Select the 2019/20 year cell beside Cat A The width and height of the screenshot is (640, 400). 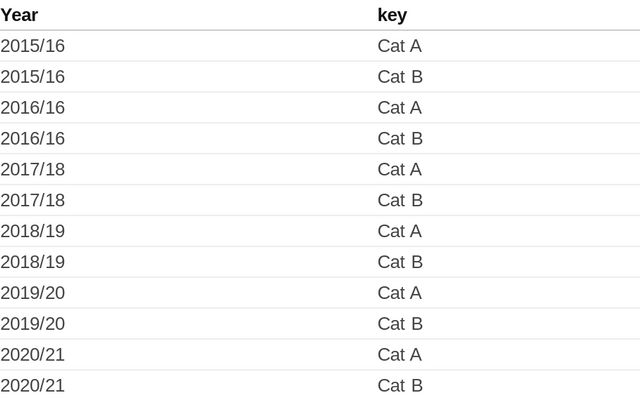33,294
